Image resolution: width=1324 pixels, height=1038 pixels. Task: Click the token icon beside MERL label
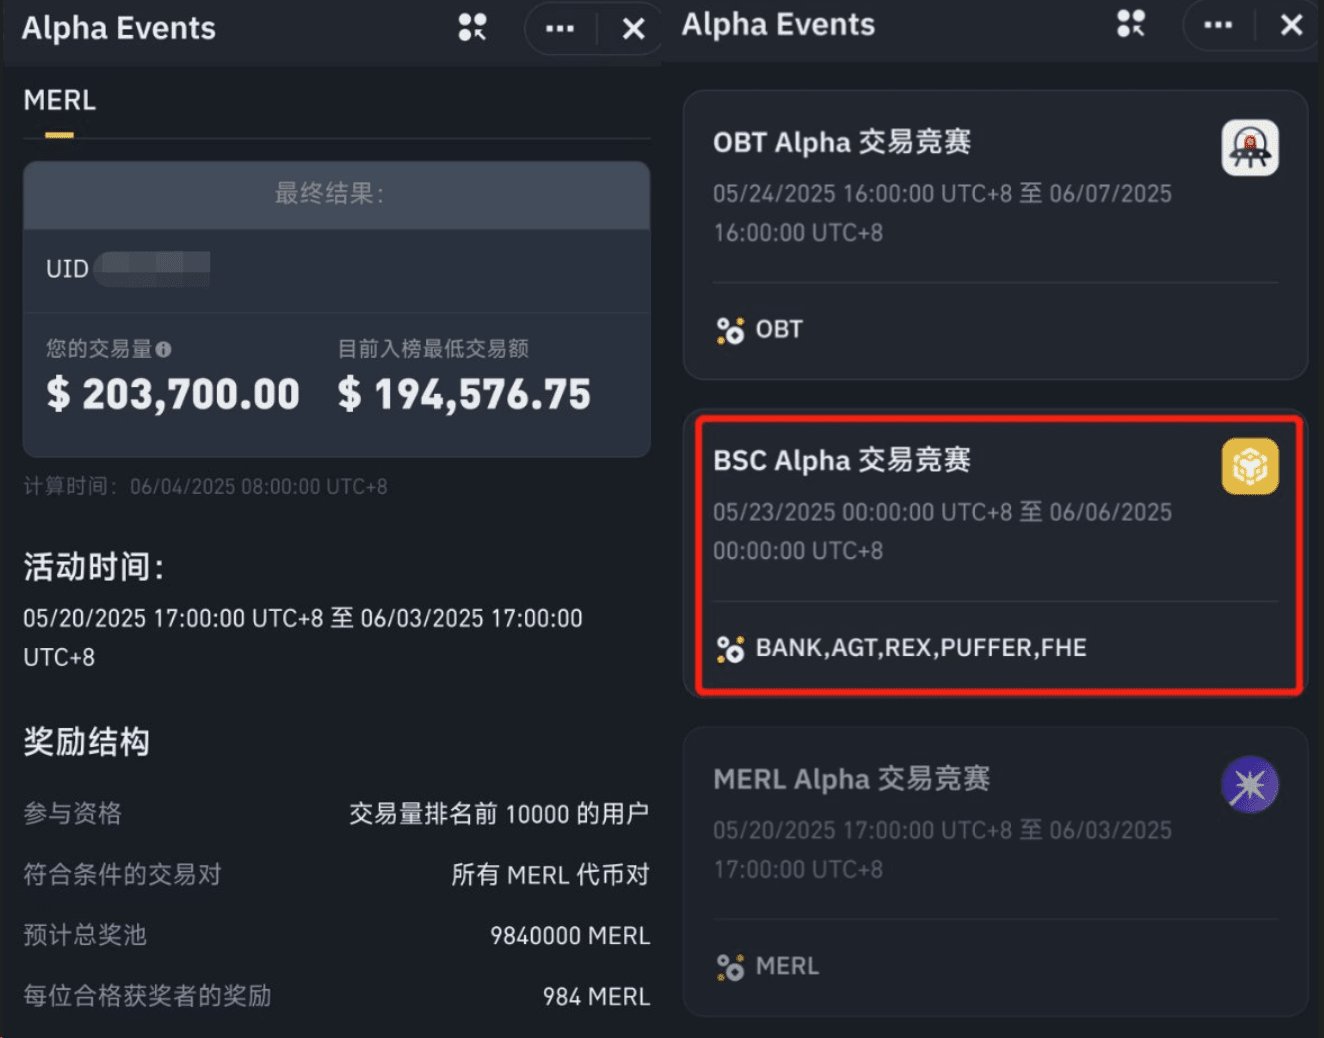[x=730, y=967]
